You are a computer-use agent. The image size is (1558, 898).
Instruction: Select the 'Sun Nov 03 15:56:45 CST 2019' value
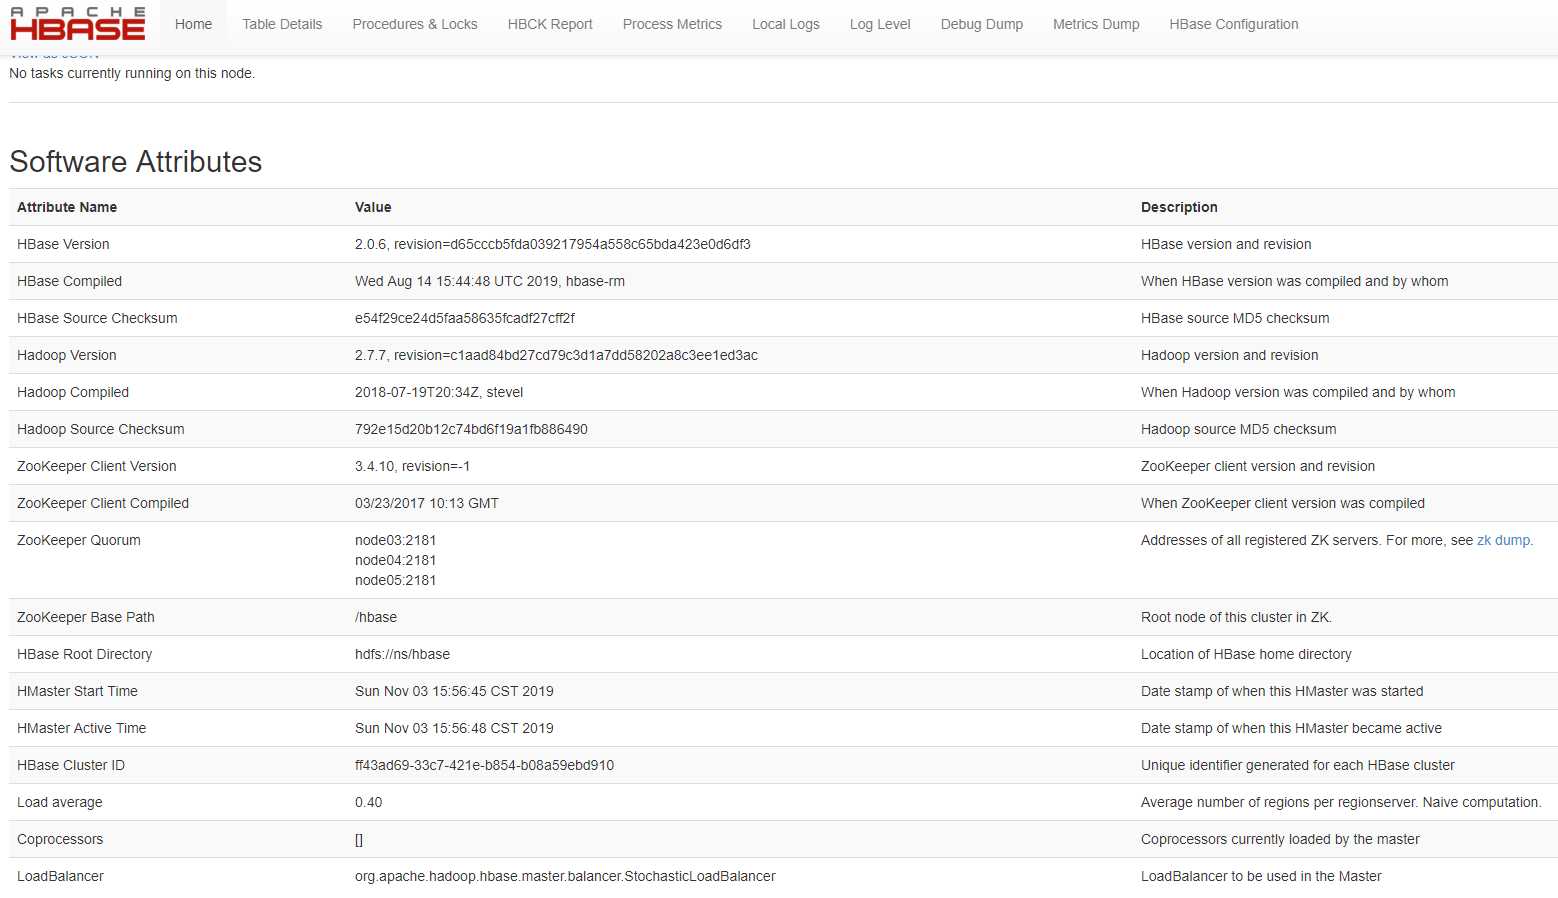click(454, 691)
